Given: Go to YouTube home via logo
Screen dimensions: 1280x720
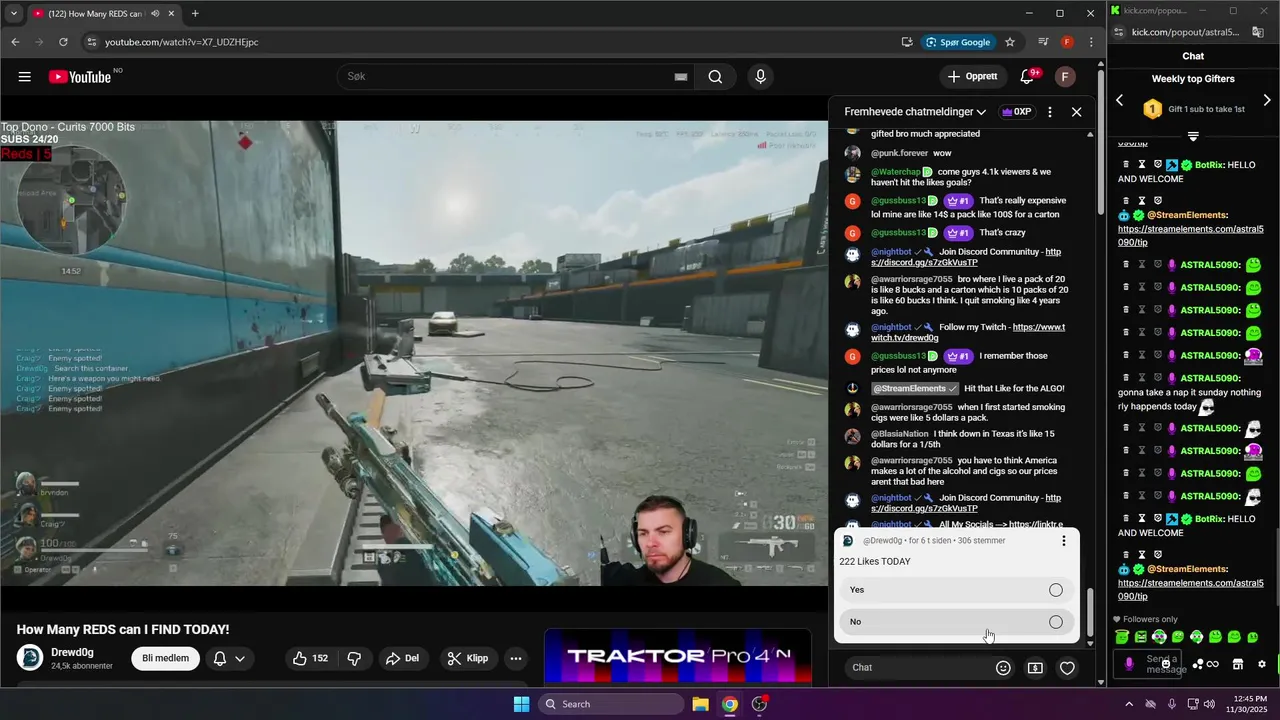Looking at the screenshot, I should 79,77.
